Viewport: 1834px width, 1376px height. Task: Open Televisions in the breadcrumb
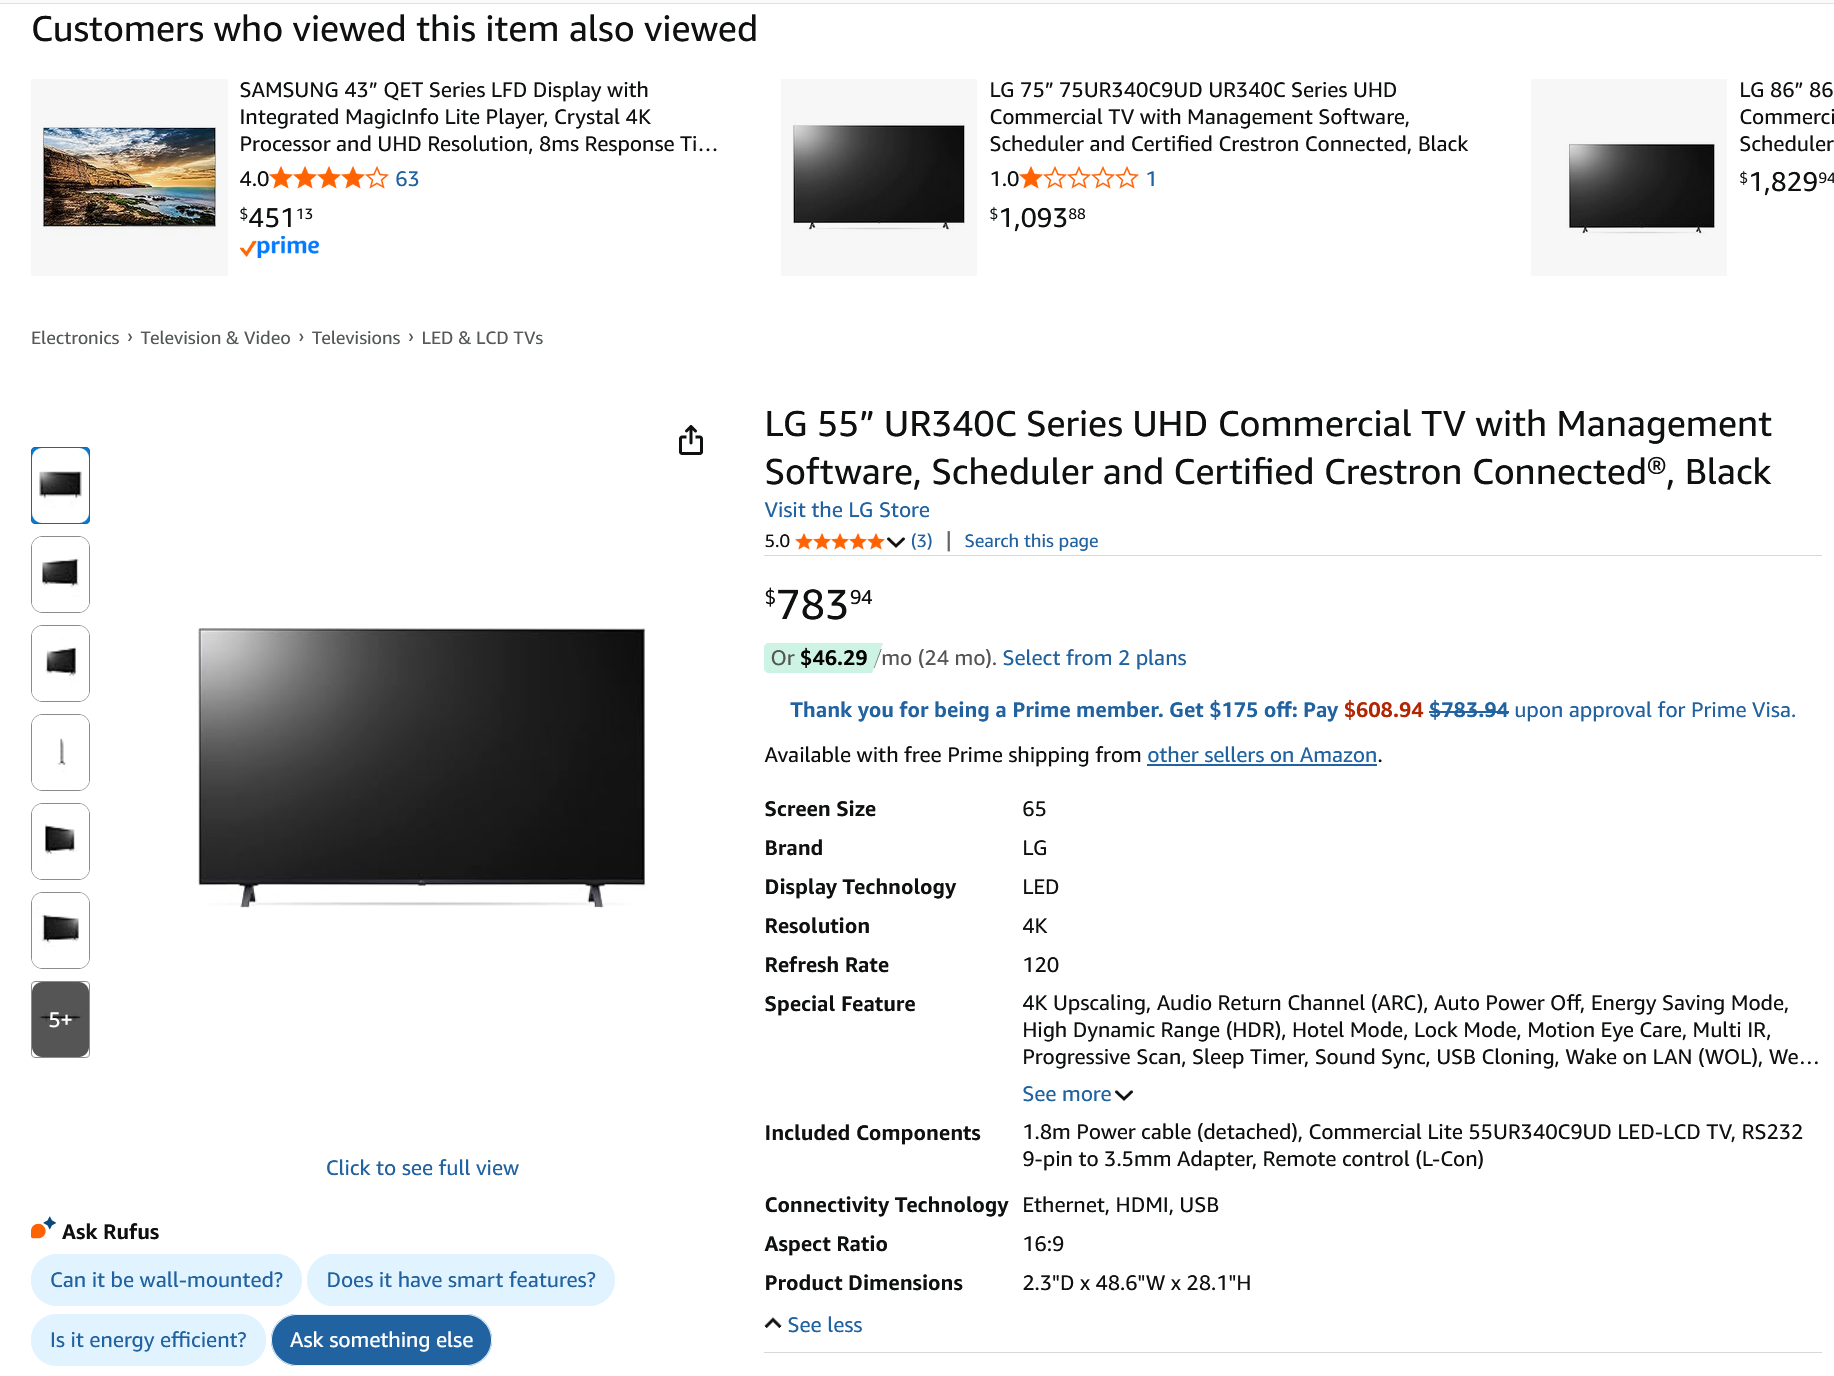pyautogui.click(x=355, y=338)
